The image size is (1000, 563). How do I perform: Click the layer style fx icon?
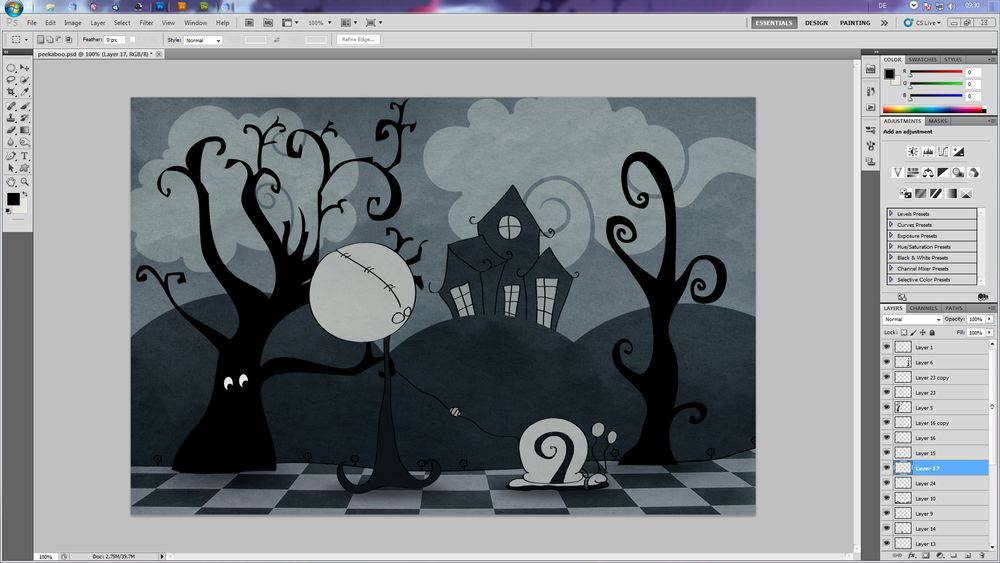click(912, 556)
